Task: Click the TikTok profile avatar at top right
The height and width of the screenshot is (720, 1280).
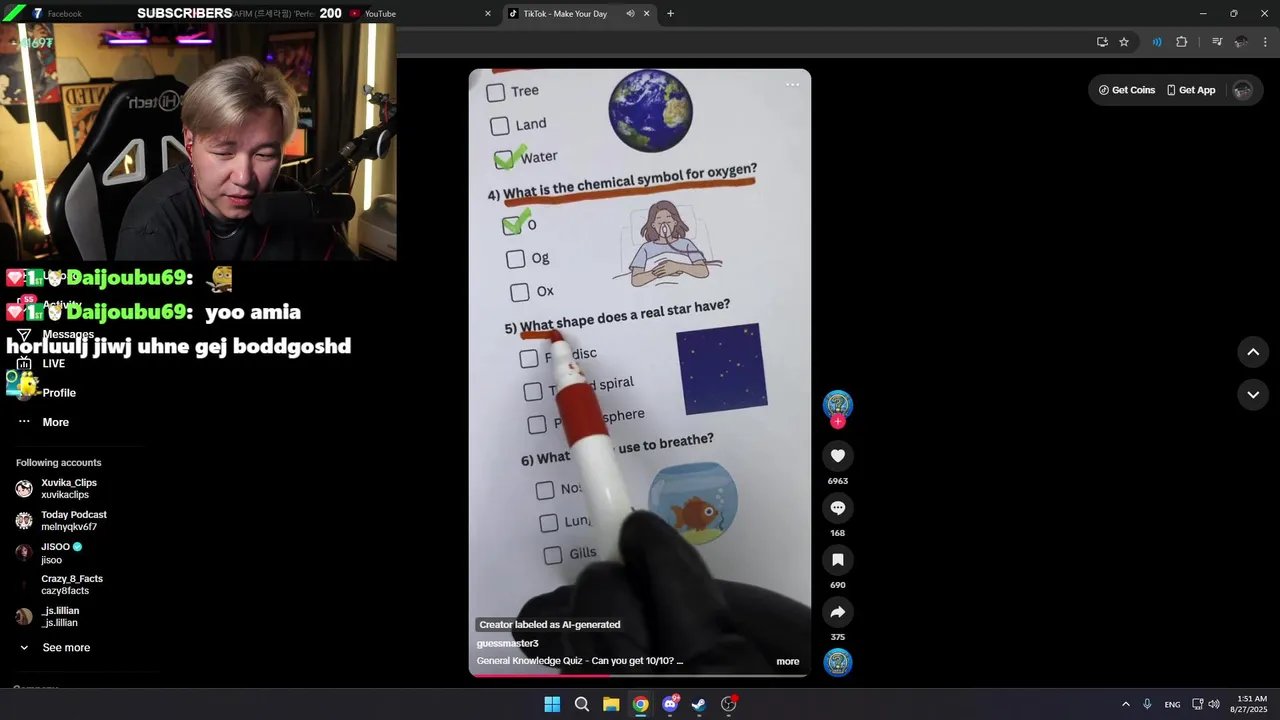Action: click(x=1243, y=90)
